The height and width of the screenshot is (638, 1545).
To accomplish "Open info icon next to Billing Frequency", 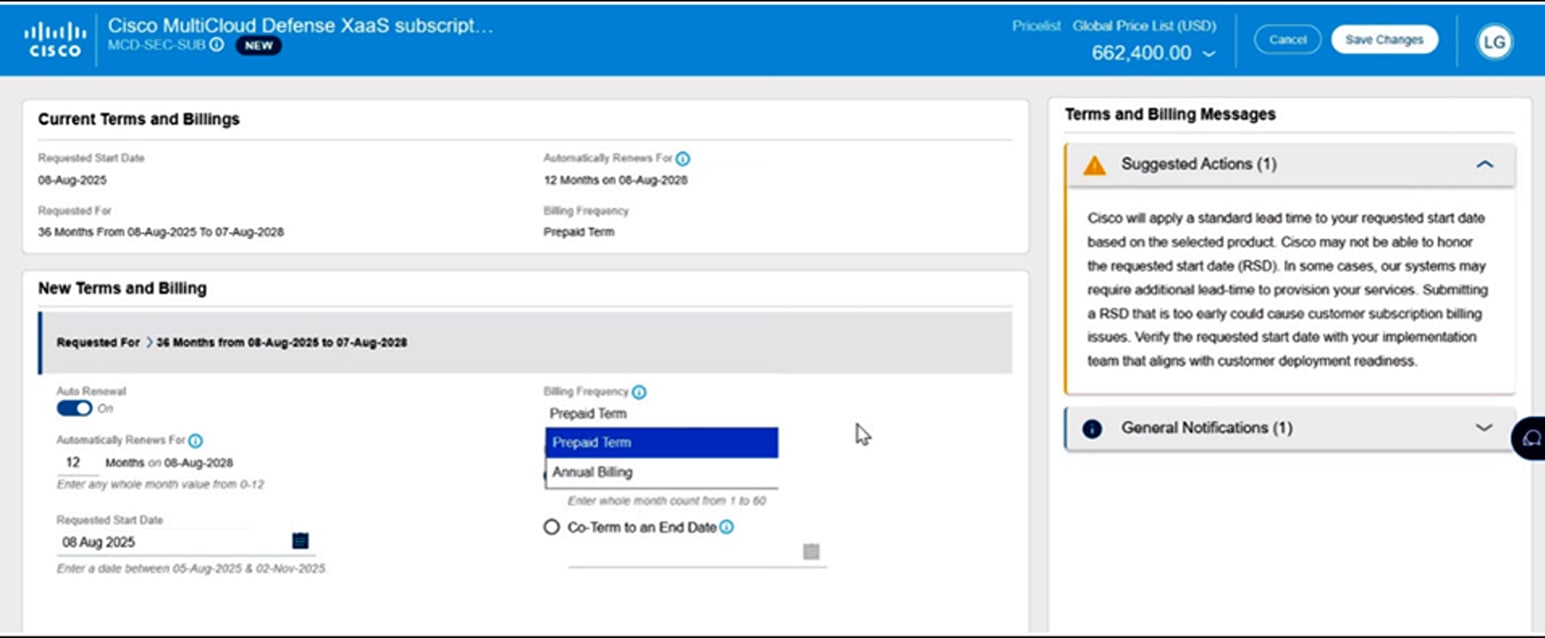I will pyautogui.click(x=639, y=392).
